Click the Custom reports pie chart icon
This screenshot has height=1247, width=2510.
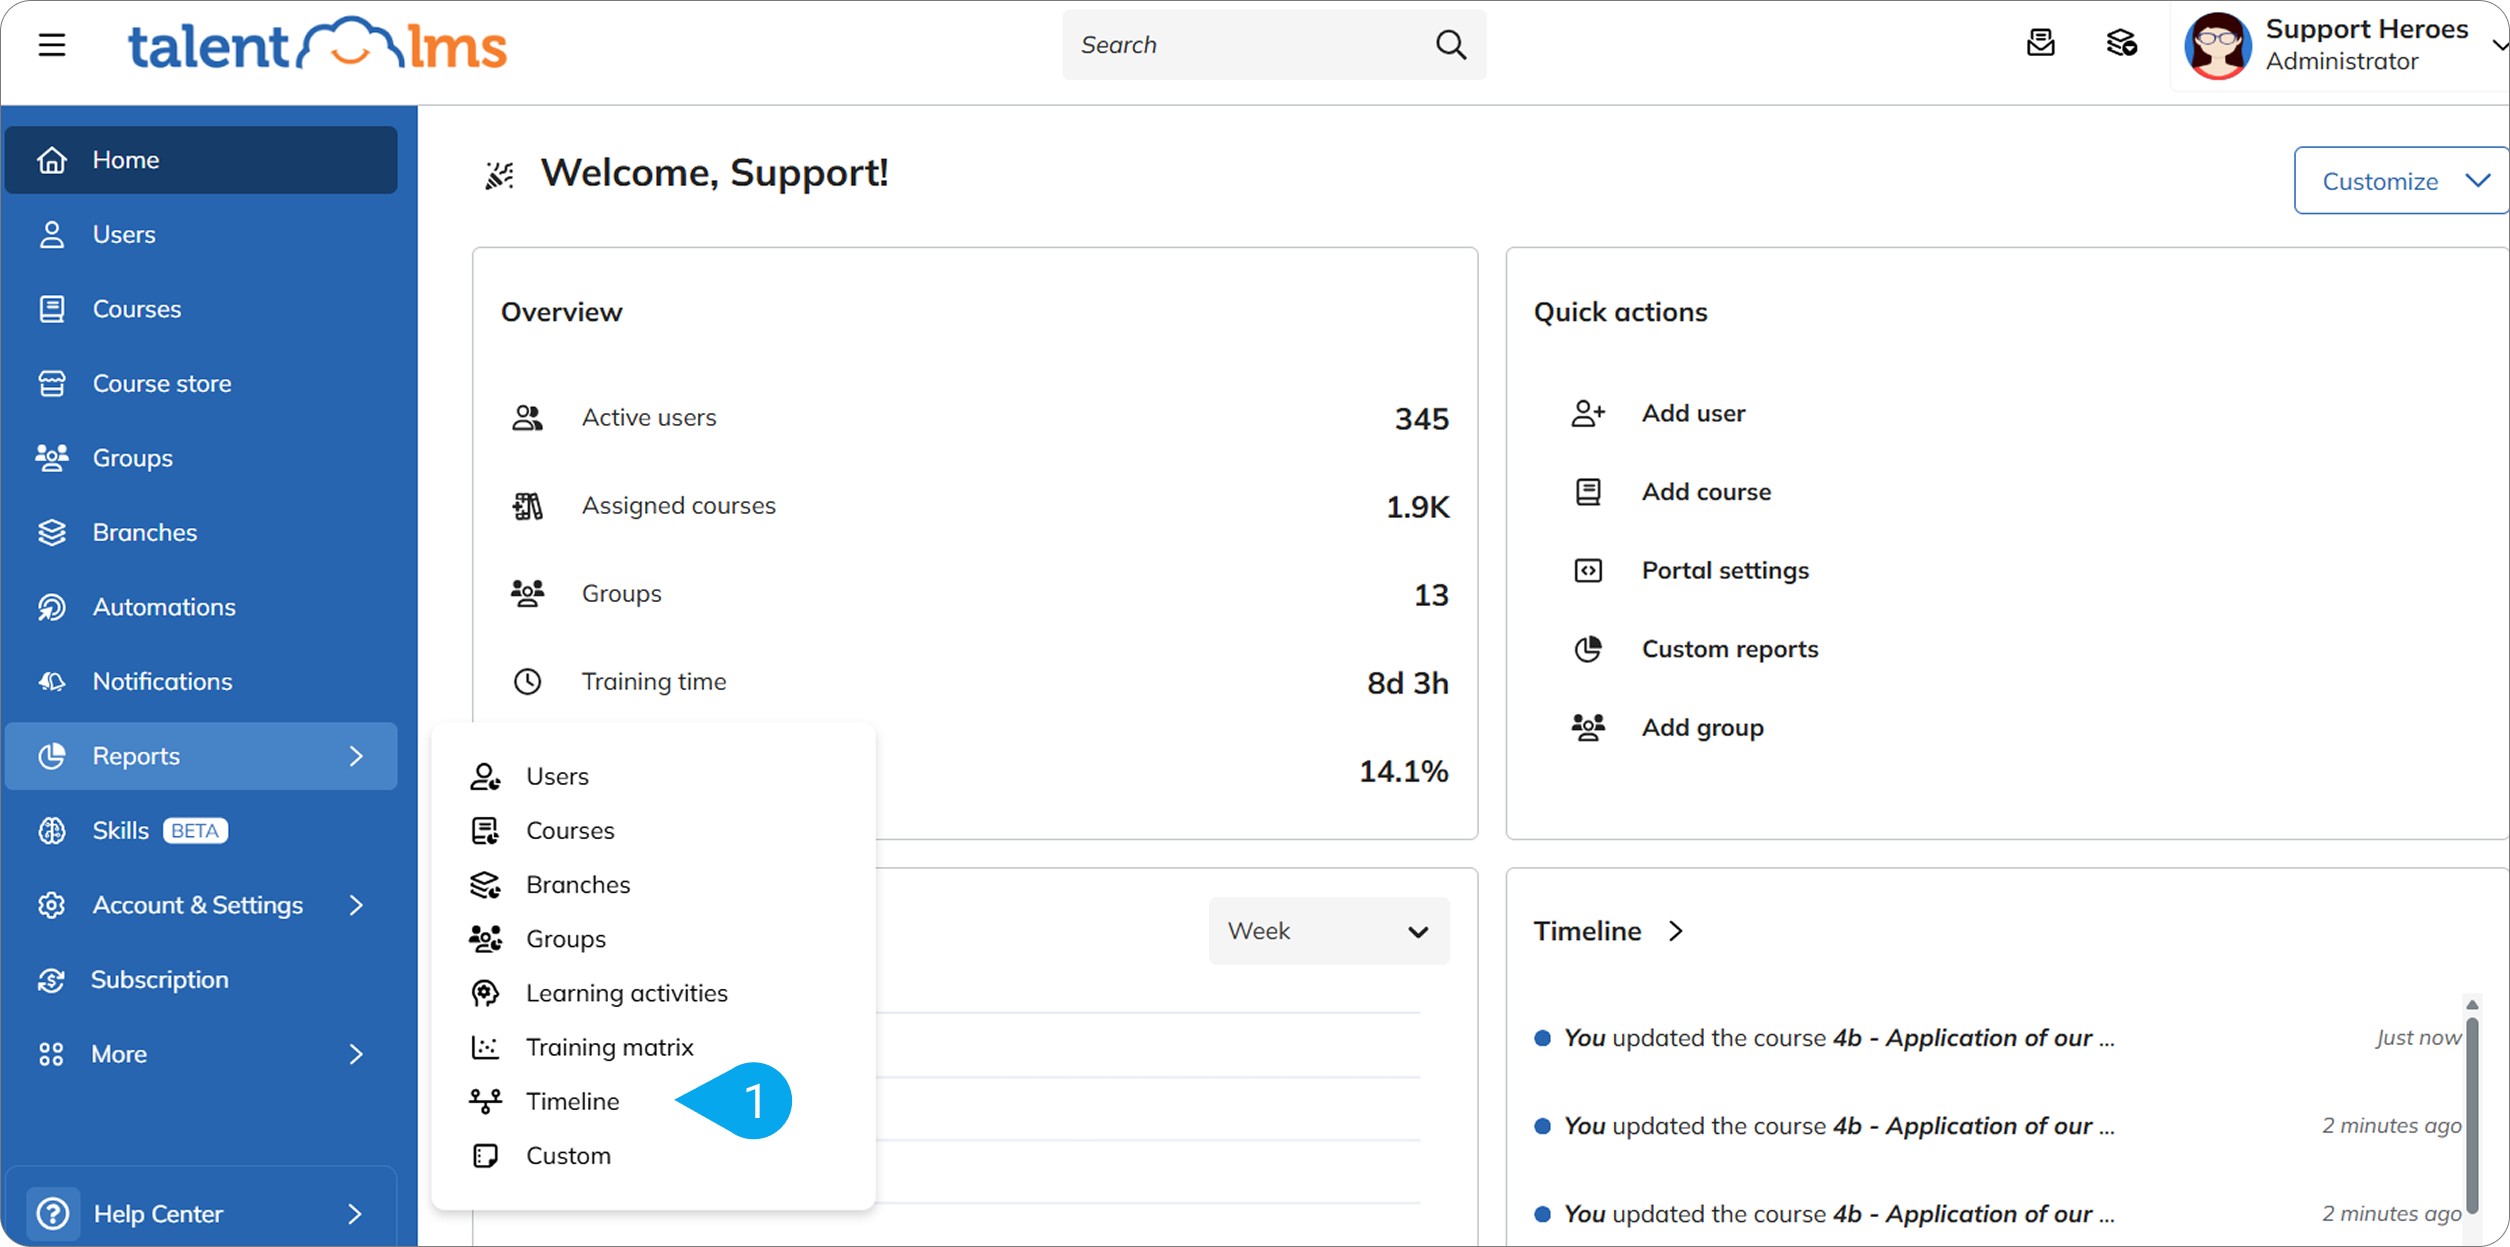point(1588,649)
